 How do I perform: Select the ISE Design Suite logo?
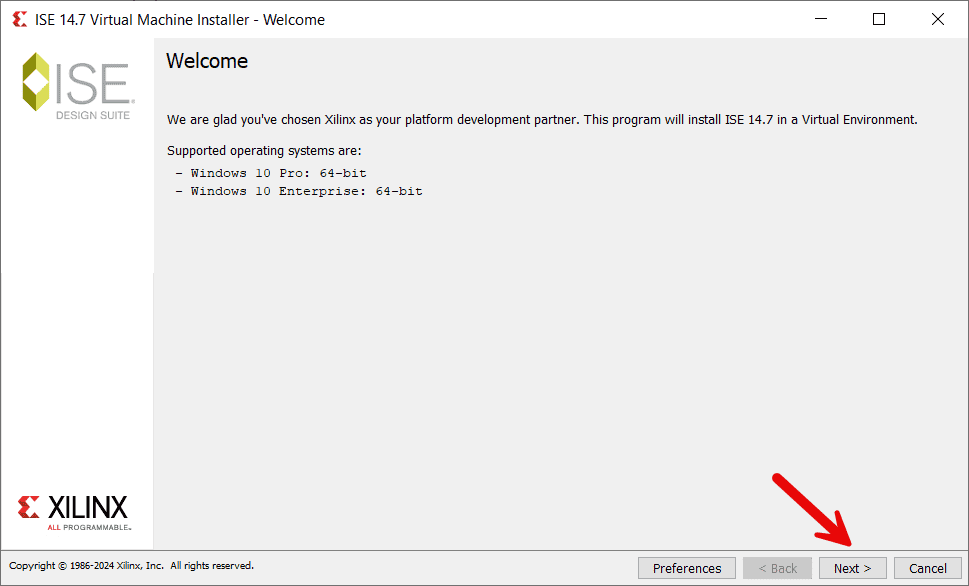click(75, 85)
